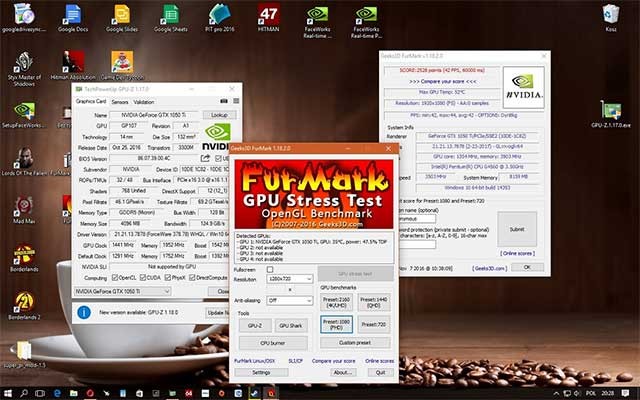Open Microsoft Edge from the taskbar

(x=57, y=393)
